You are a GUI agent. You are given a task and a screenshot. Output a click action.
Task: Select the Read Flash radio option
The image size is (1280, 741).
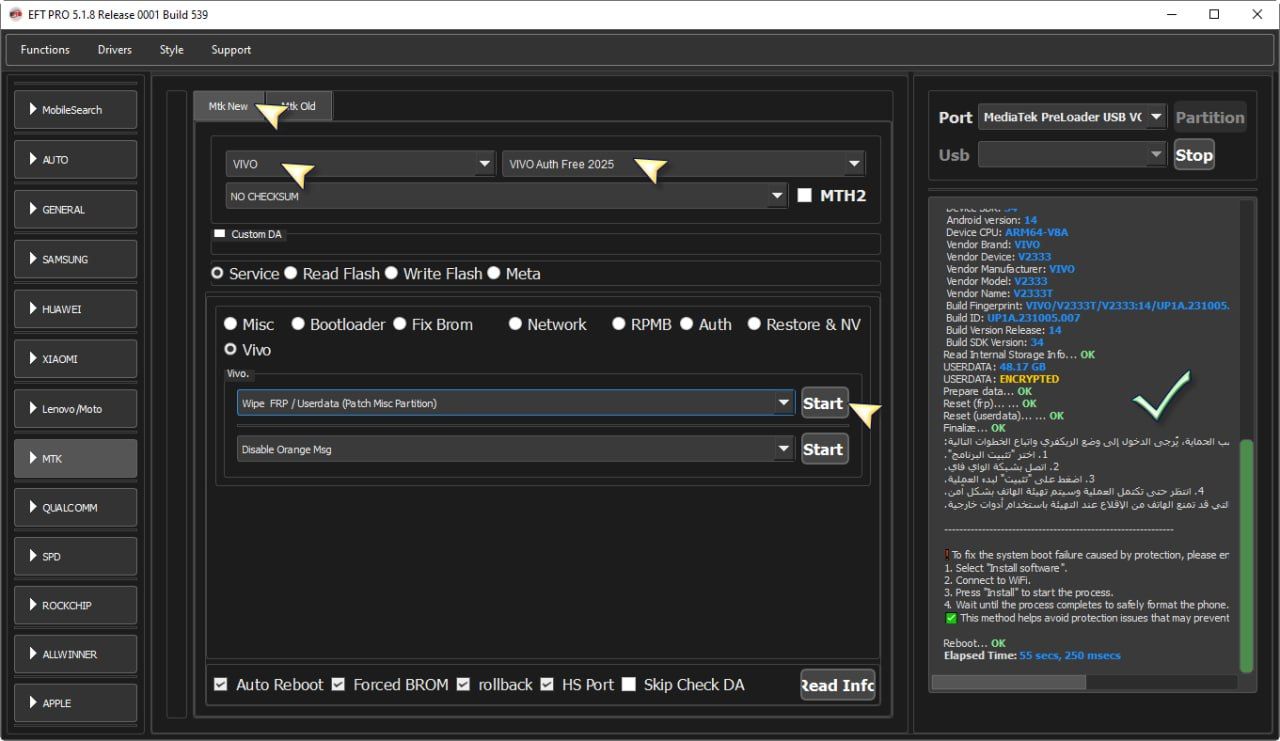pos(291,273)
